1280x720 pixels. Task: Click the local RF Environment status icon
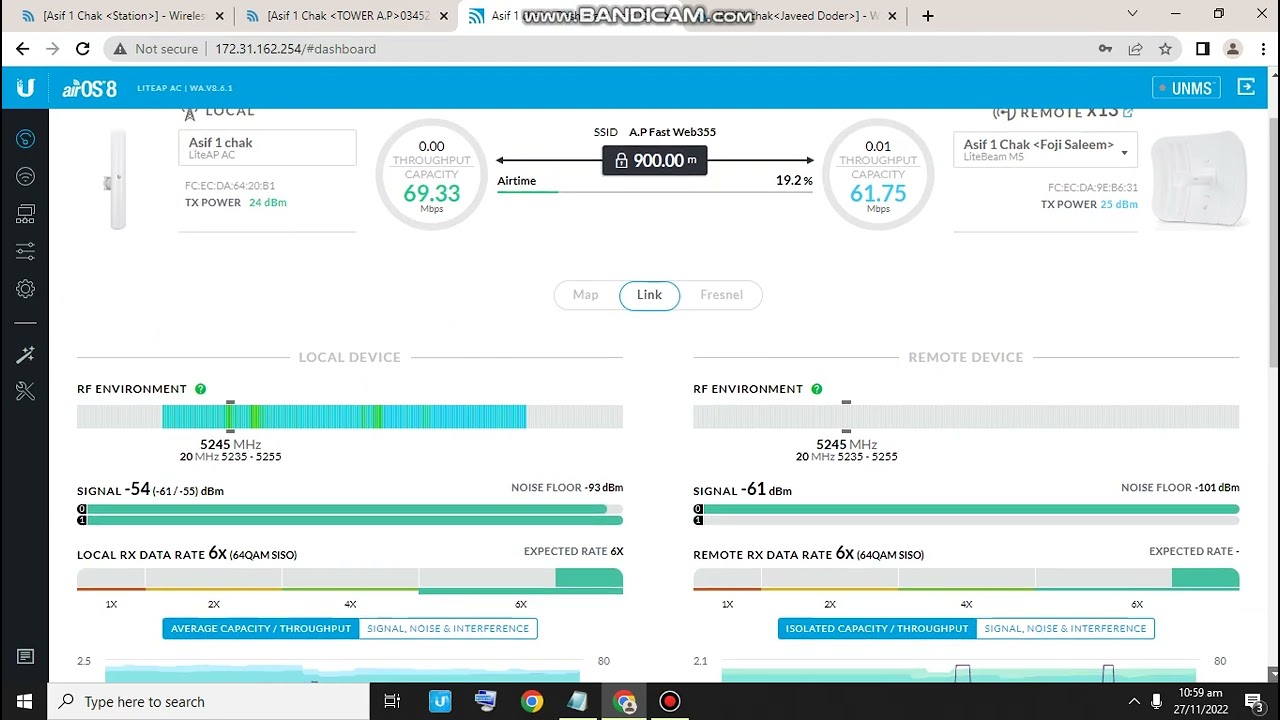point(200,389)
